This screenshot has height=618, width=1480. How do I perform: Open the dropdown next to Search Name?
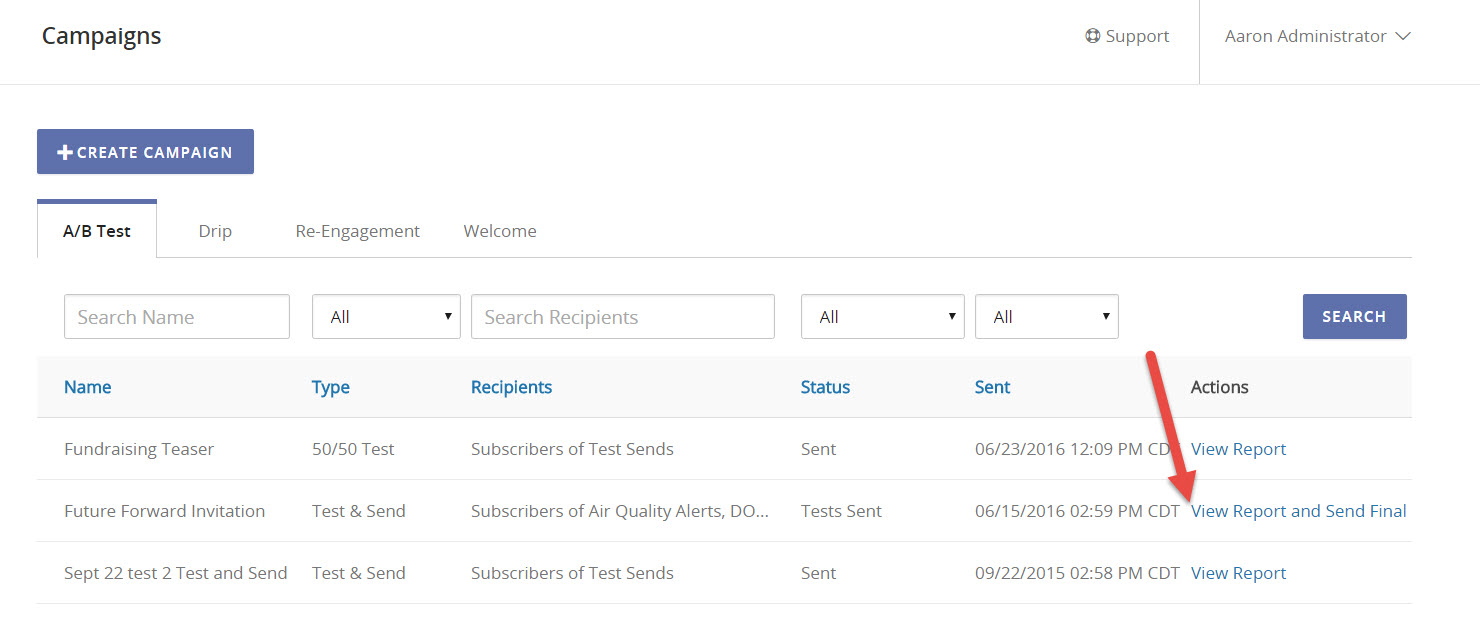coord(386,317)
